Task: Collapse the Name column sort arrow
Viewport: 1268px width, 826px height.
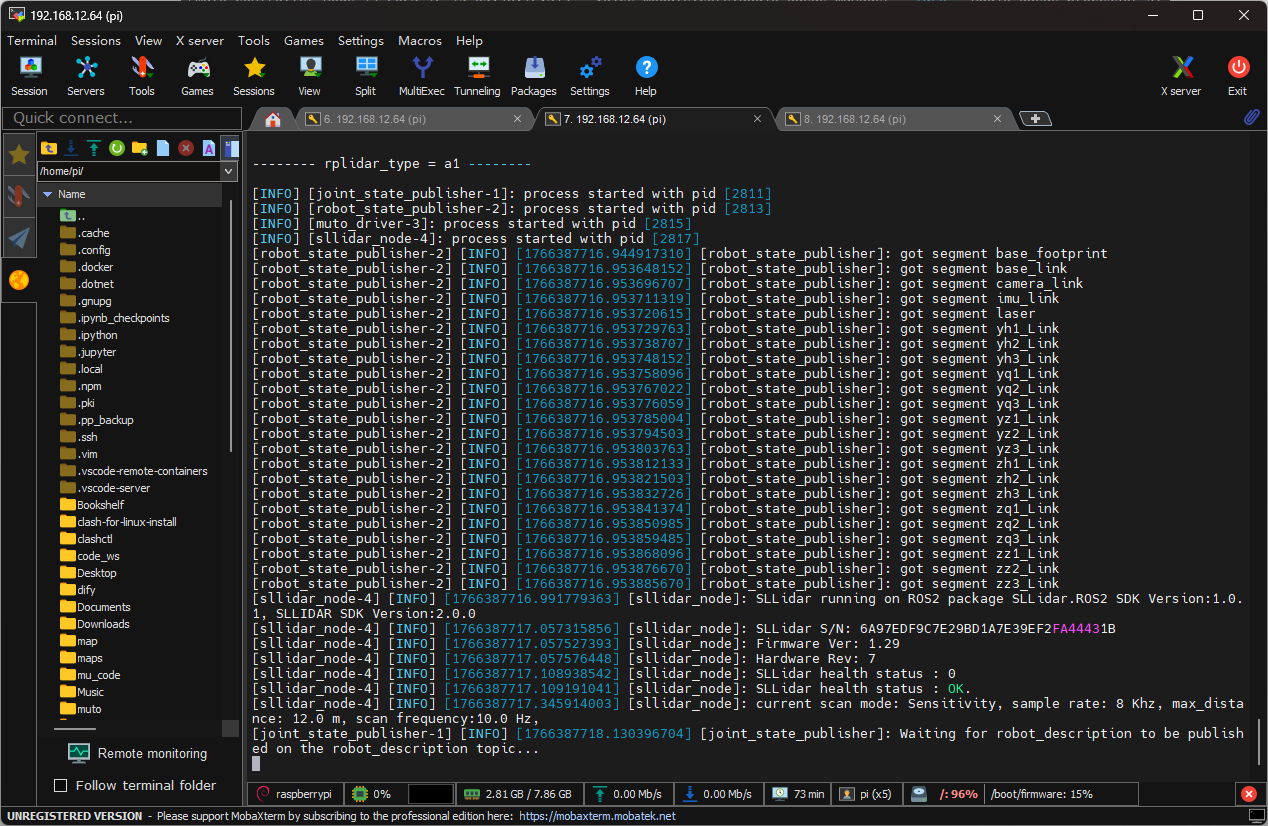Action: tap(47, 194)
